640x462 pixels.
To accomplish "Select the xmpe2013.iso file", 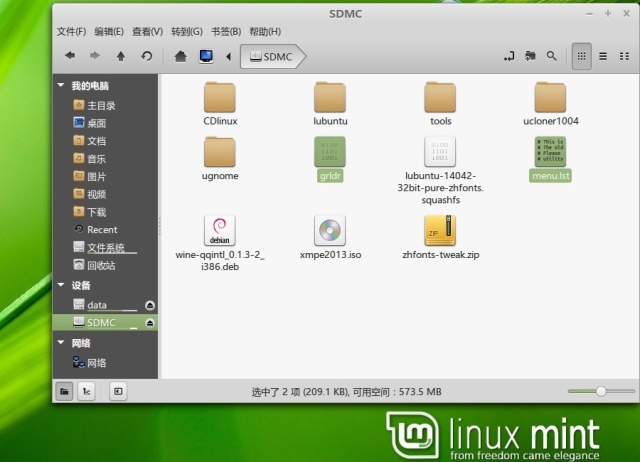I will pyautogui.click(x=330, y=237).
